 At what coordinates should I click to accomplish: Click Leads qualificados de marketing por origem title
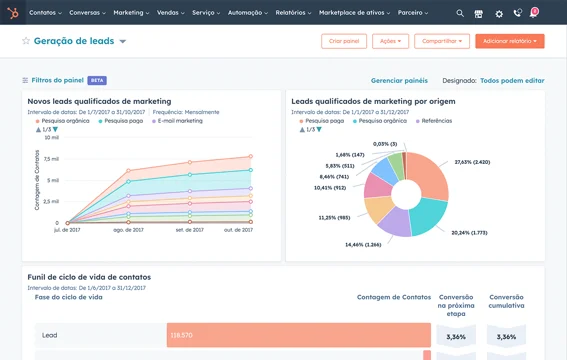[x=373, y=102]
